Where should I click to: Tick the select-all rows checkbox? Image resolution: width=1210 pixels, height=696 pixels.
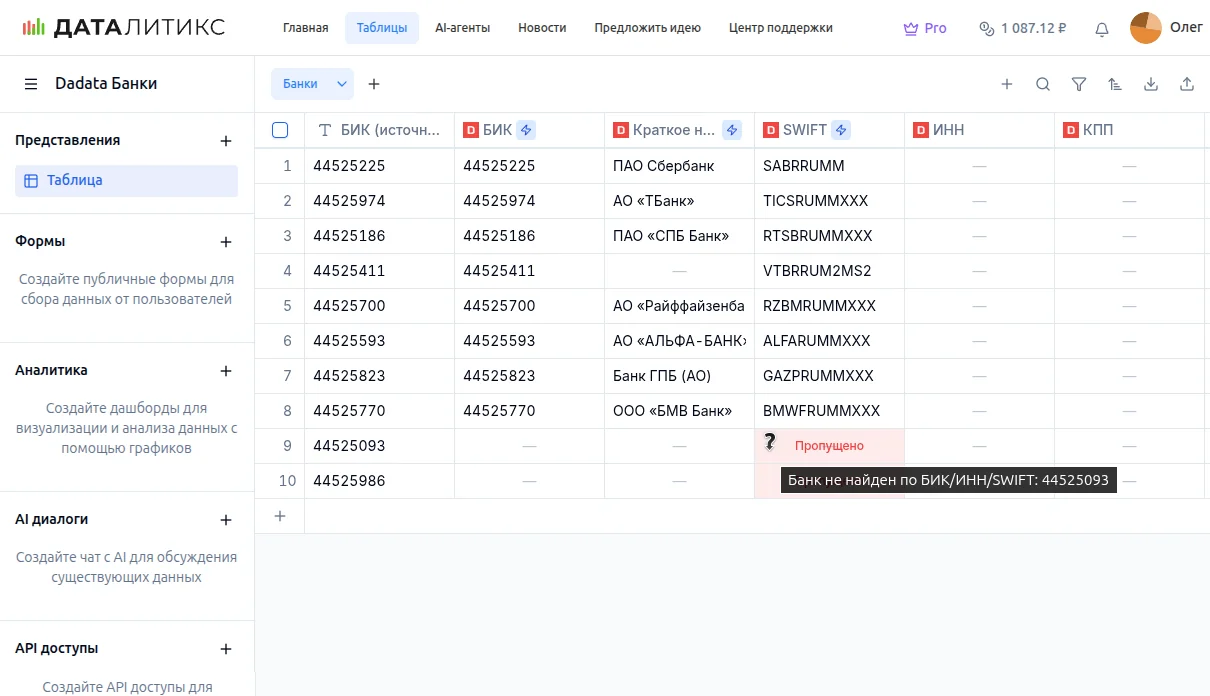pos(280,130)
